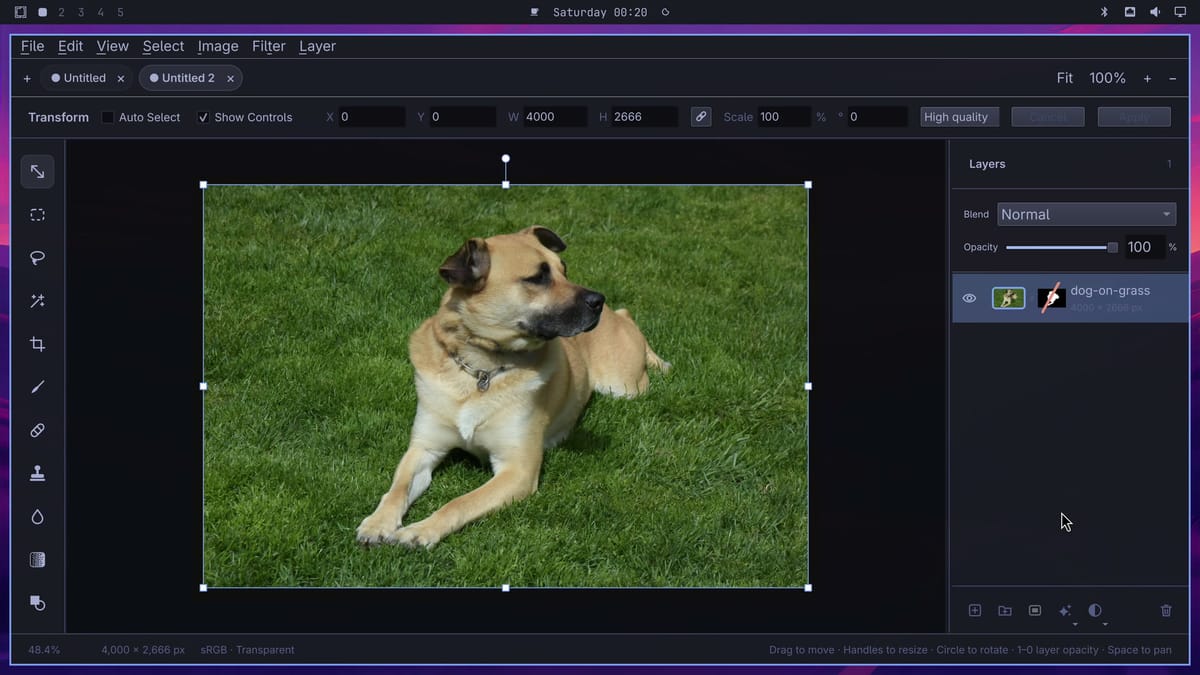1200x675 pixels.
Task: Select the Brush tool
Action: 37,387
